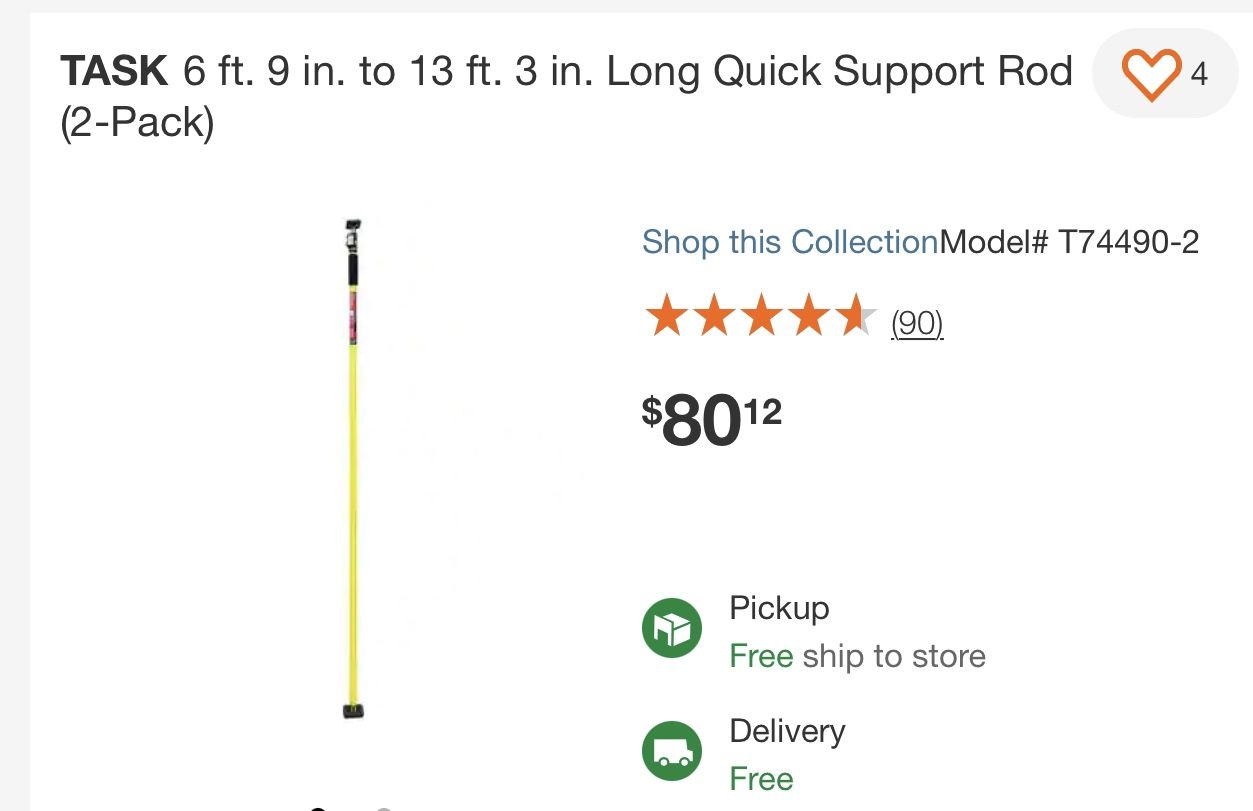This screenshot has width=1253, height=811.
Task: Click the green Pickup box icon
Action: tap(671, 629)
